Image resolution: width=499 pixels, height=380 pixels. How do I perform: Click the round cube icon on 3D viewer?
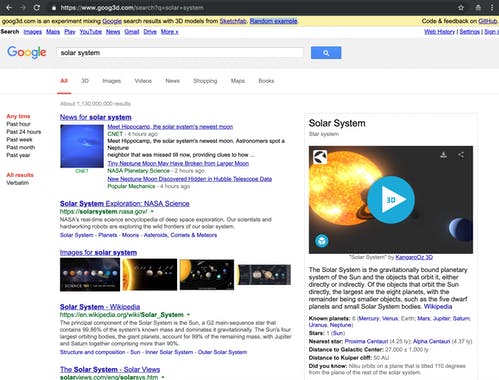(322, 241)
